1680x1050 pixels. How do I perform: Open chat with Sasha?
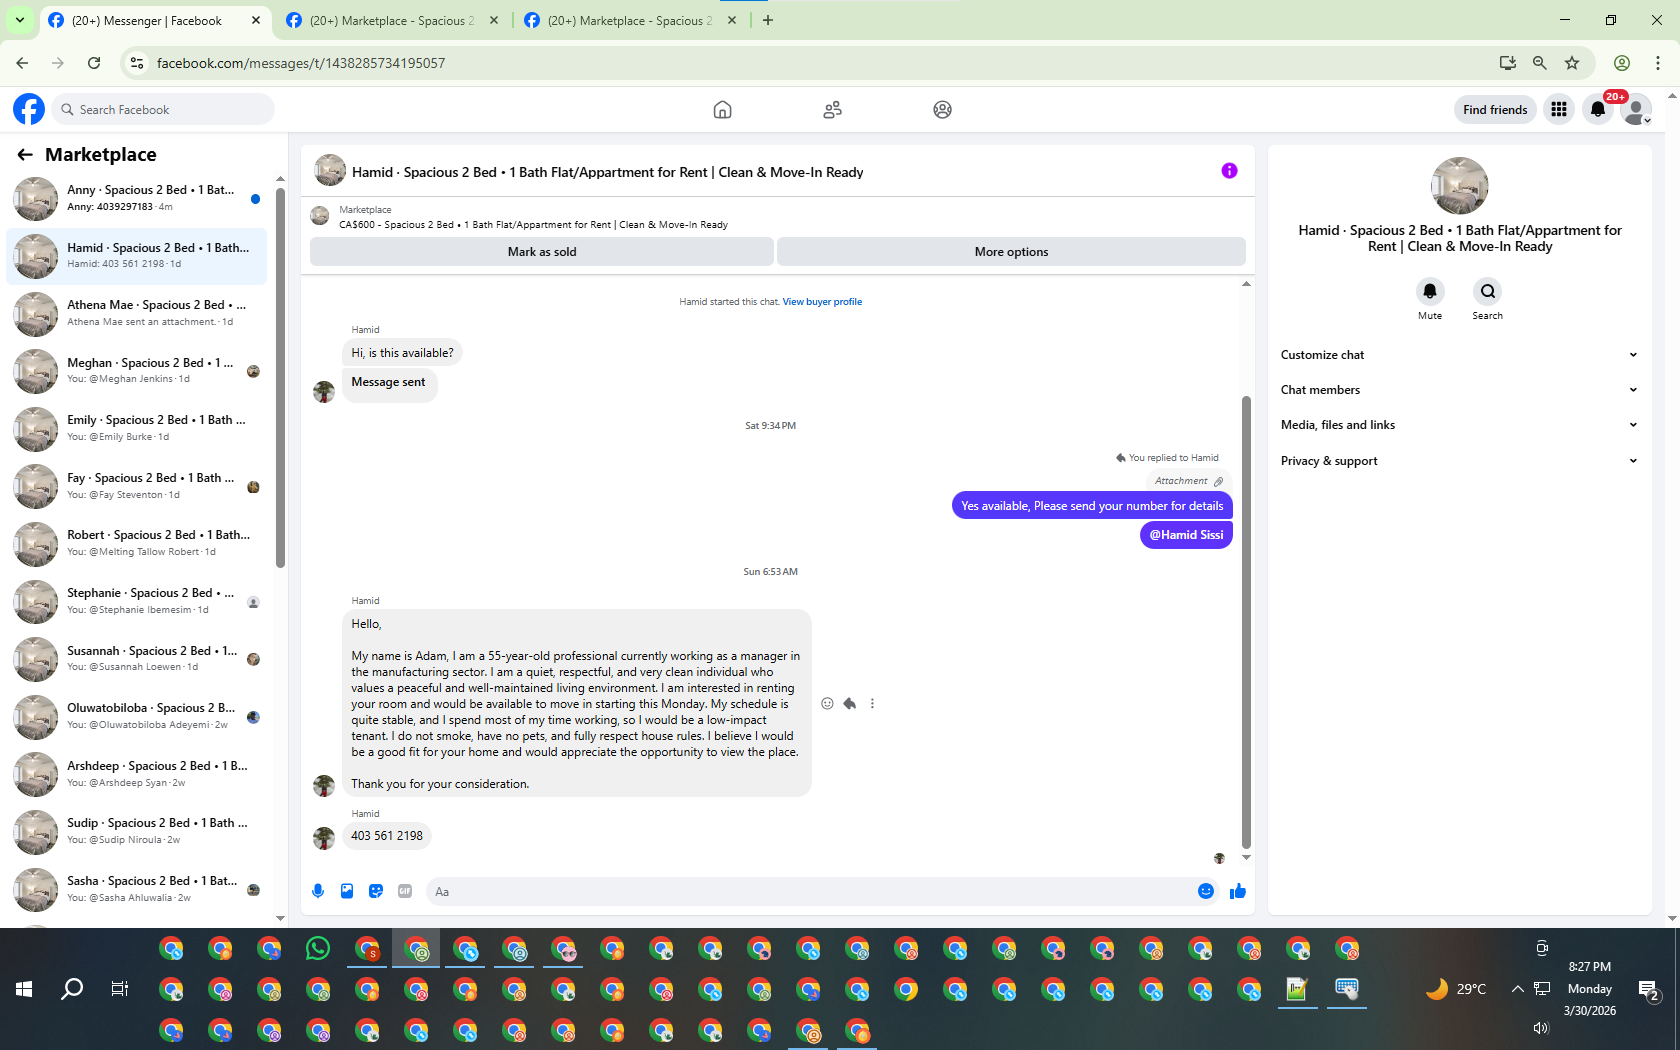point(137,889)
